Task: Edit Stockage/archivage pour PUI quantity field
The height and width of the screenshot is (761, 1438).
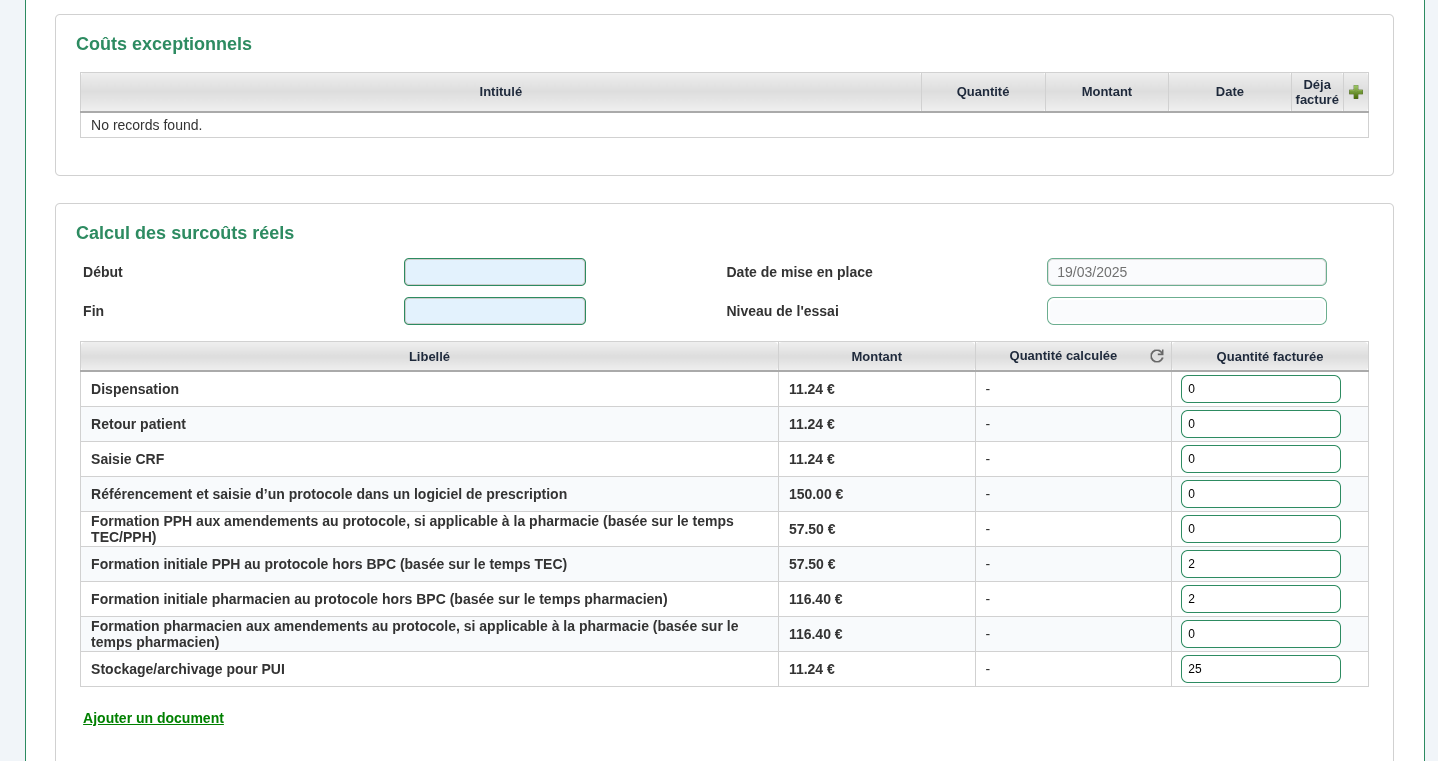Action: [x=1260, y=669]
